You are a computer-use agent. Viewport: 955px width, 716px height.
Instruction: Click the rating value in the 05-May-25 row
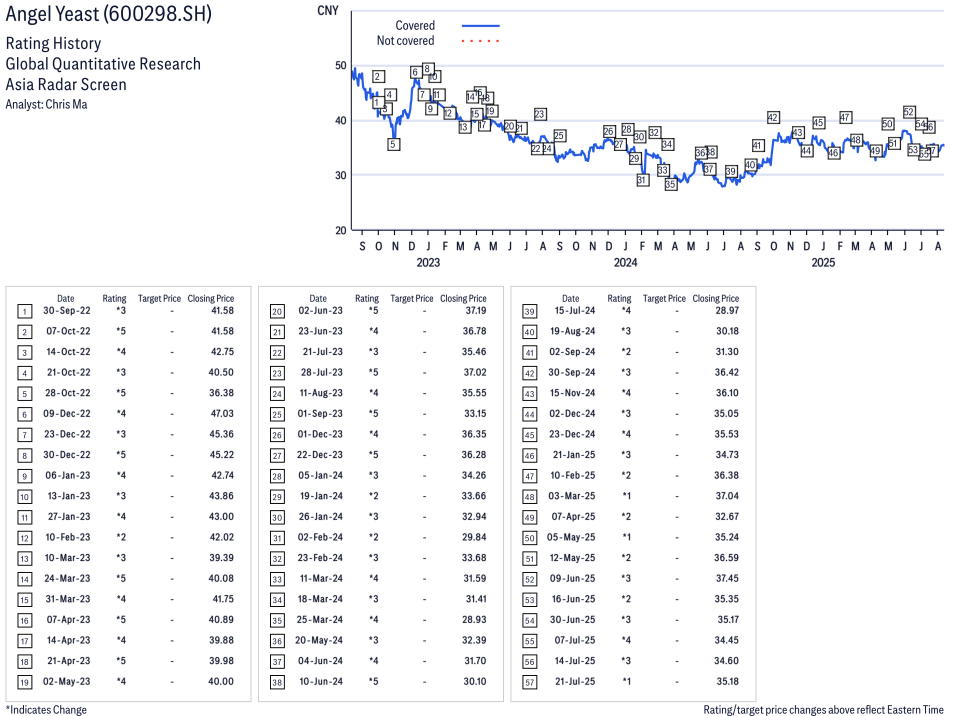pyautogui.click(x=626, y=537)
